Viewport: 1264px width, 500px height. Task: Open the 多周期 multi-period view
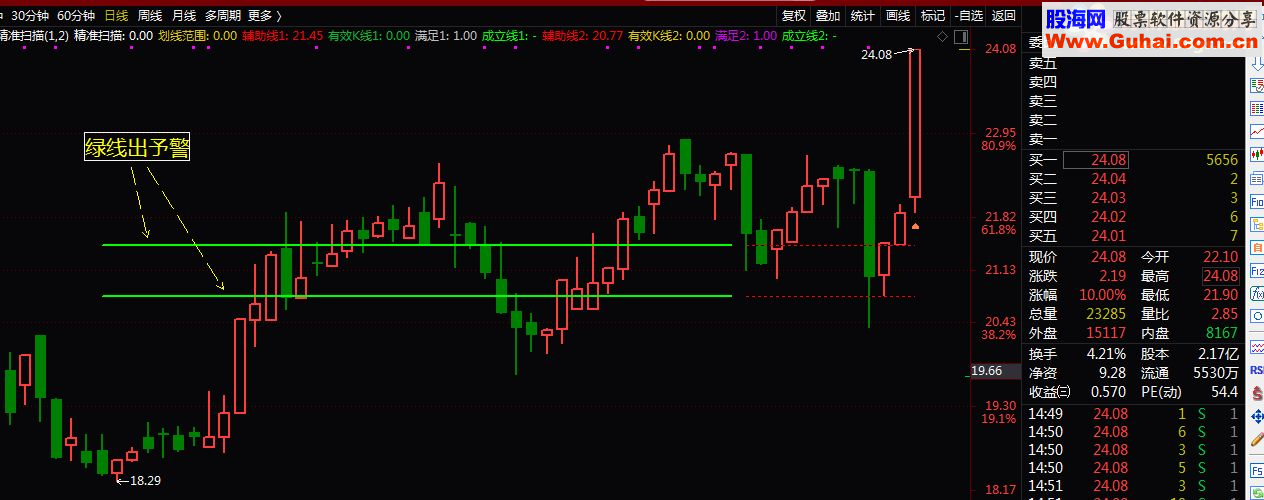[x=223, y=16]
